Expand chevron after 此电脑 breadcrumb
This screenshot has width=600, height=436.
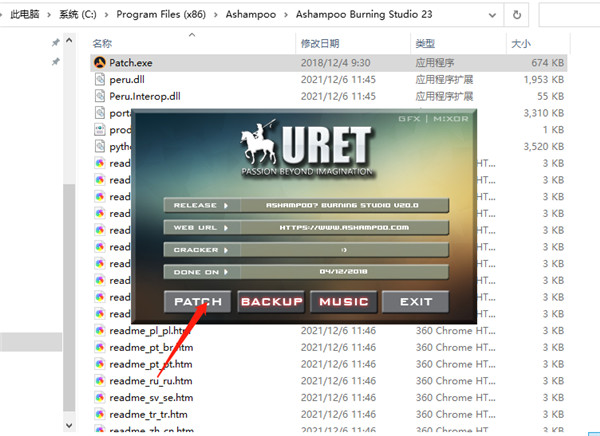coord(49,15)
